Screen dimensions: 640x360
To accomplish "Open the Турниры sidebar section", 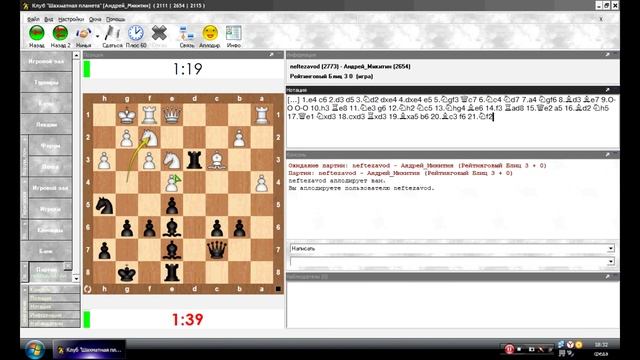I will tap(46, 82).
